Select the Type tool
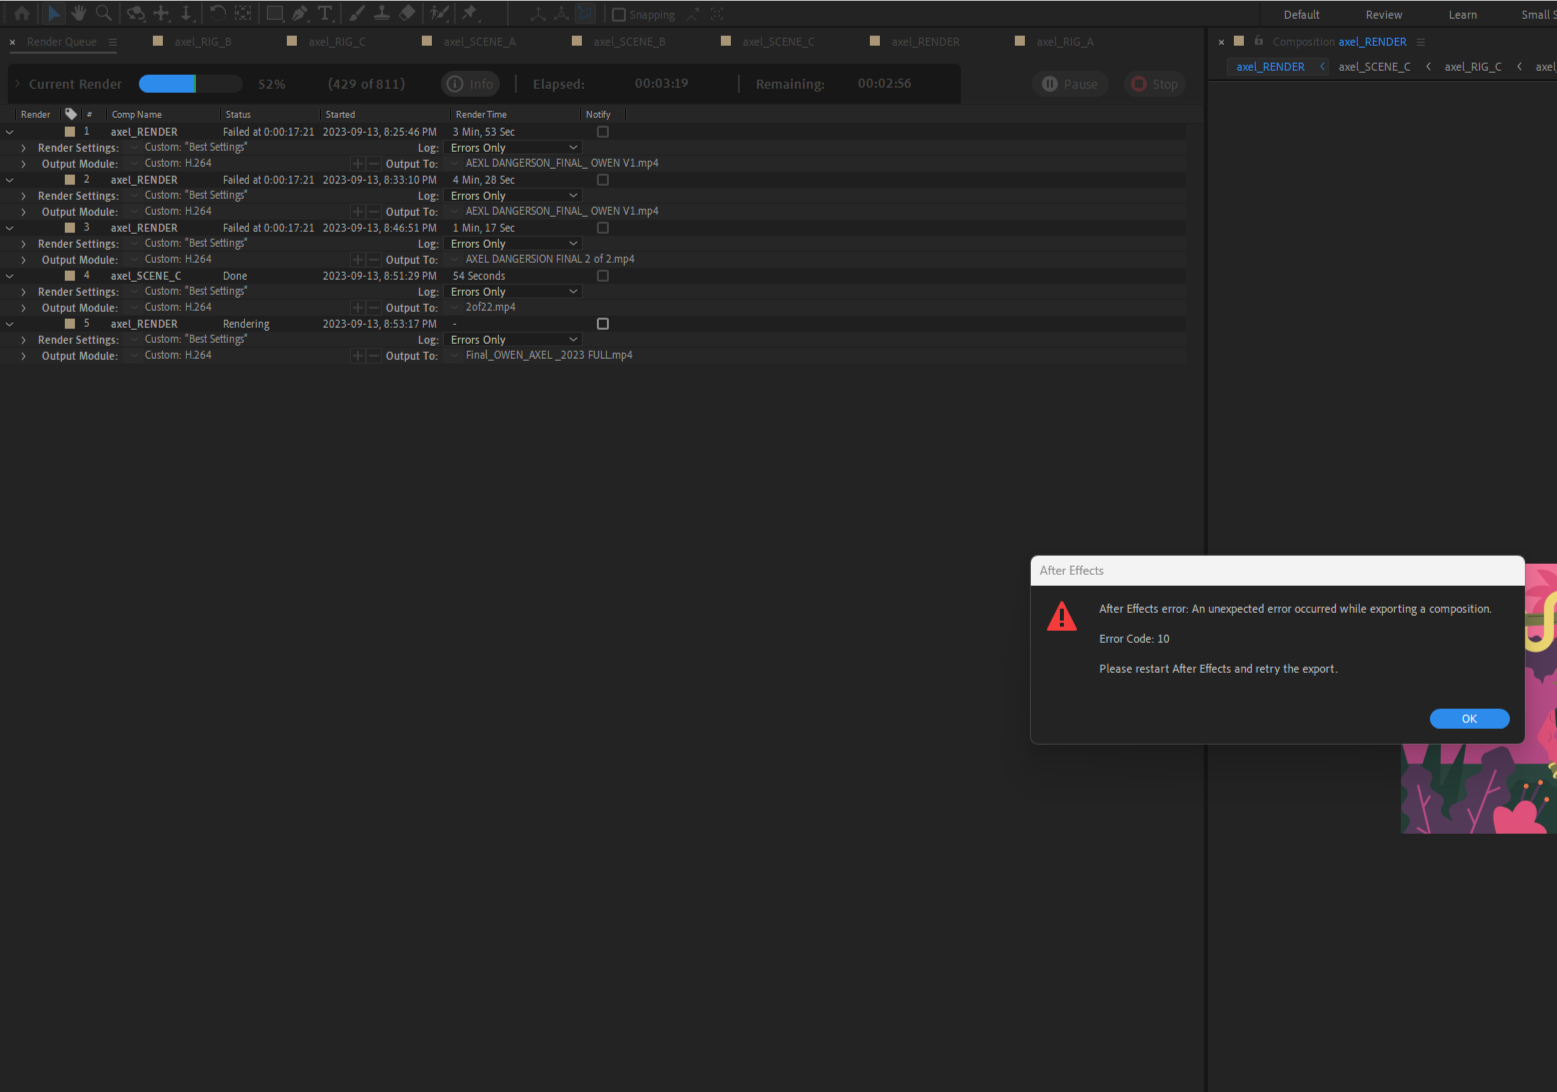The height and width of the screenshot is (1092, 1557). [325, 13]
